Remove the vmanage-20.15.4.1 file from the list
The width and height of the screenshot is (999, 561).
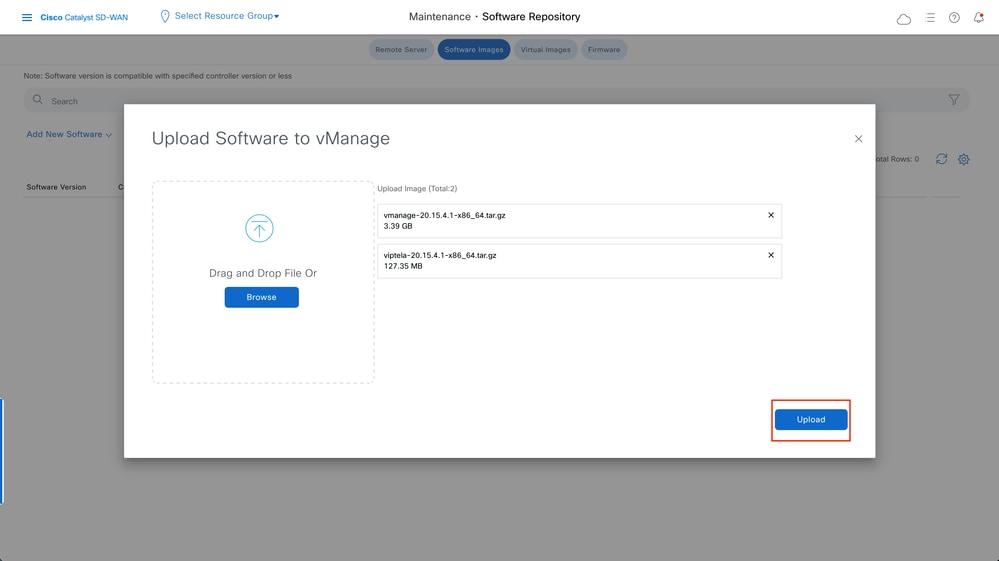(771, 215)
